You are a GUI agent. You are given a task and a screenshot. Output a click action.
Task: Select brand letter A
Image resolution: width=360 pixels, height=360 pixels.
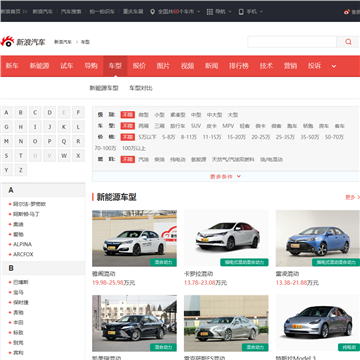point(6,113)
